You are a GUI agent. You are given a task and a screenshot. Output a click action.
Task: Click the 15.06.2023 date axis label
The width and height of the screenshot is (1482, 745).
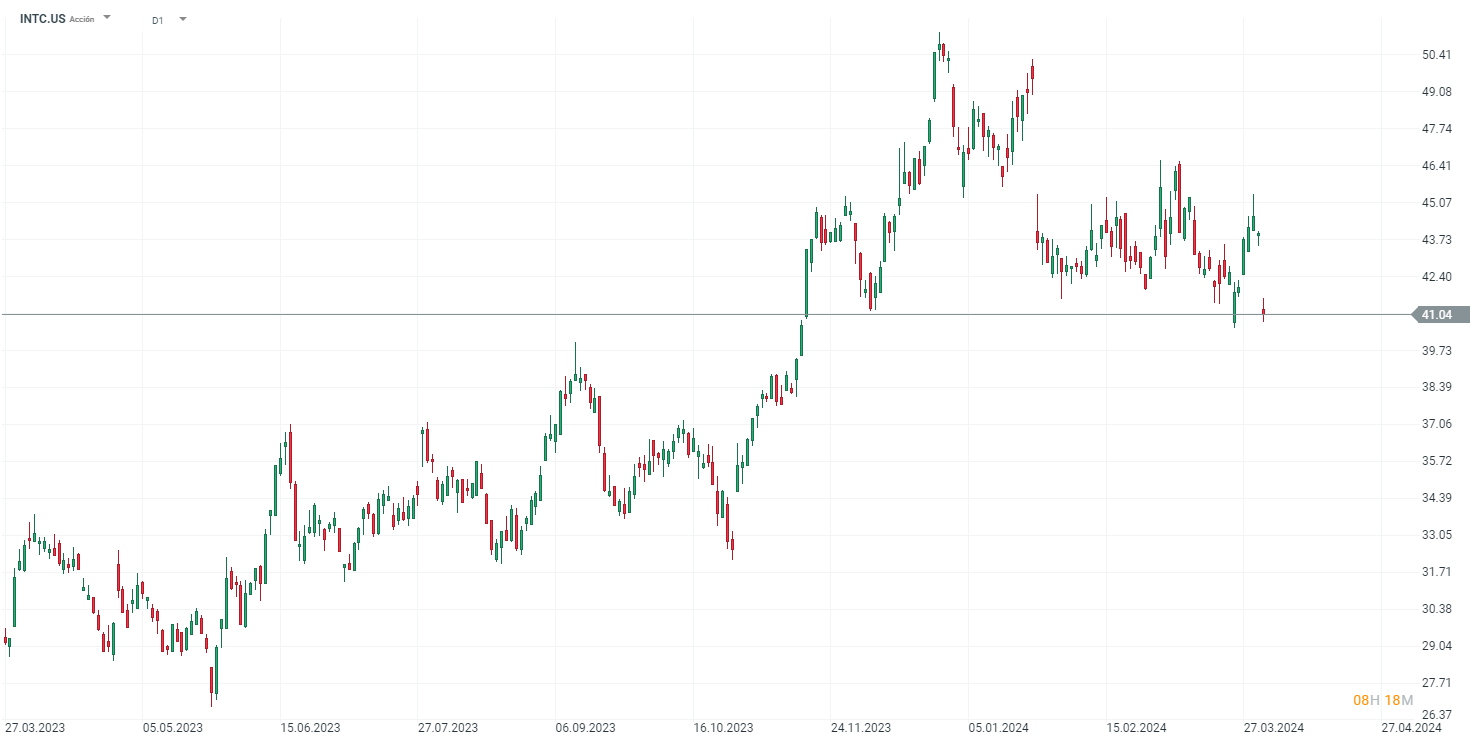(310, 728)
